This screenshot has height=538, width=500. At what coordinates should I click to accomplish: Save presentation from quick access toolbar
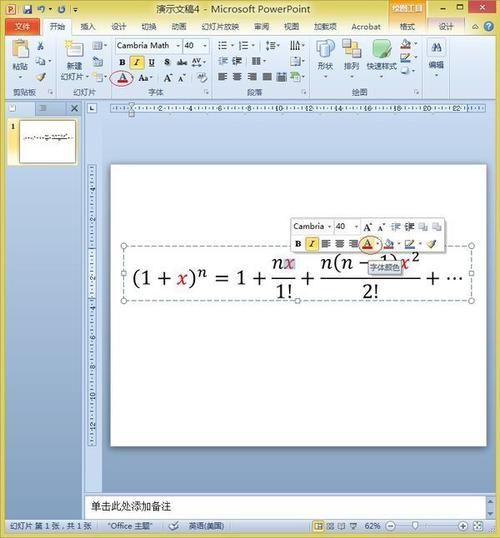point(27,9)
